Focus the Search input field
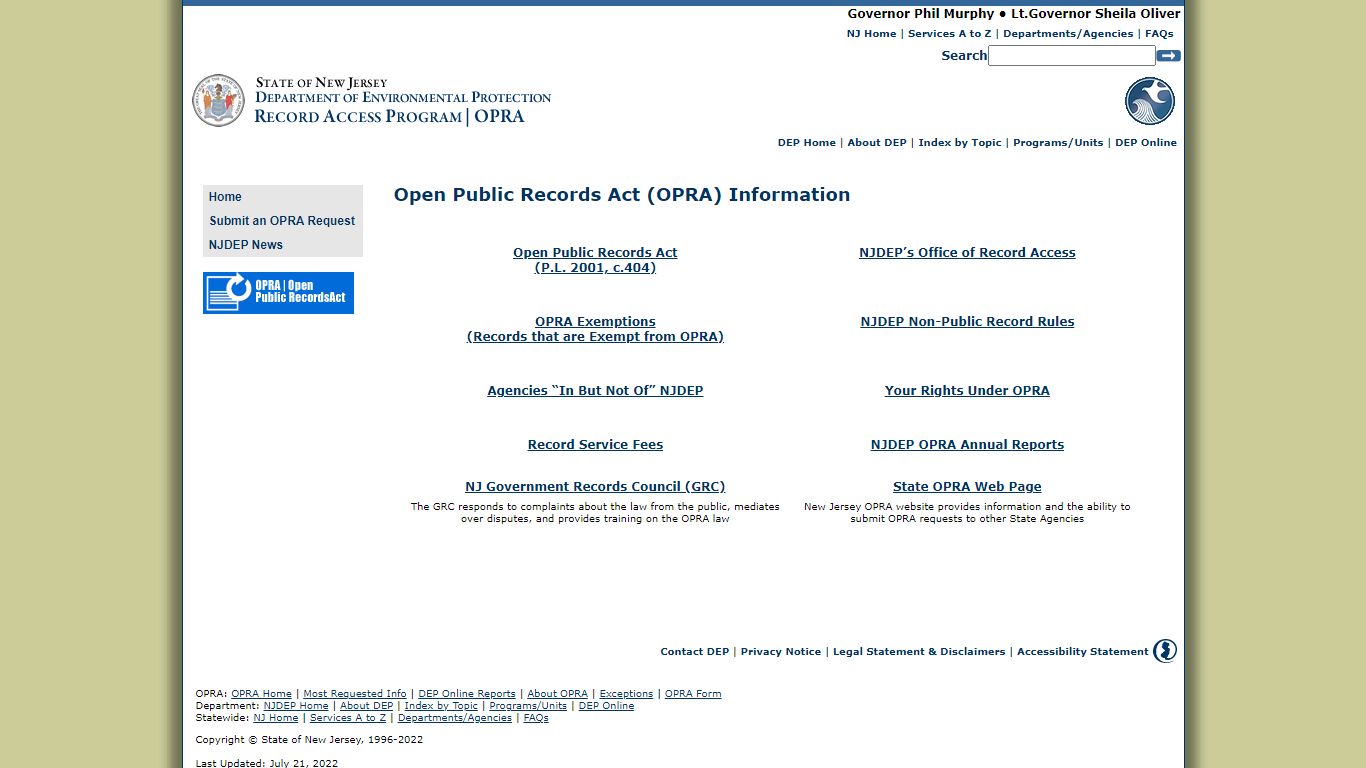 (1071, 56)
